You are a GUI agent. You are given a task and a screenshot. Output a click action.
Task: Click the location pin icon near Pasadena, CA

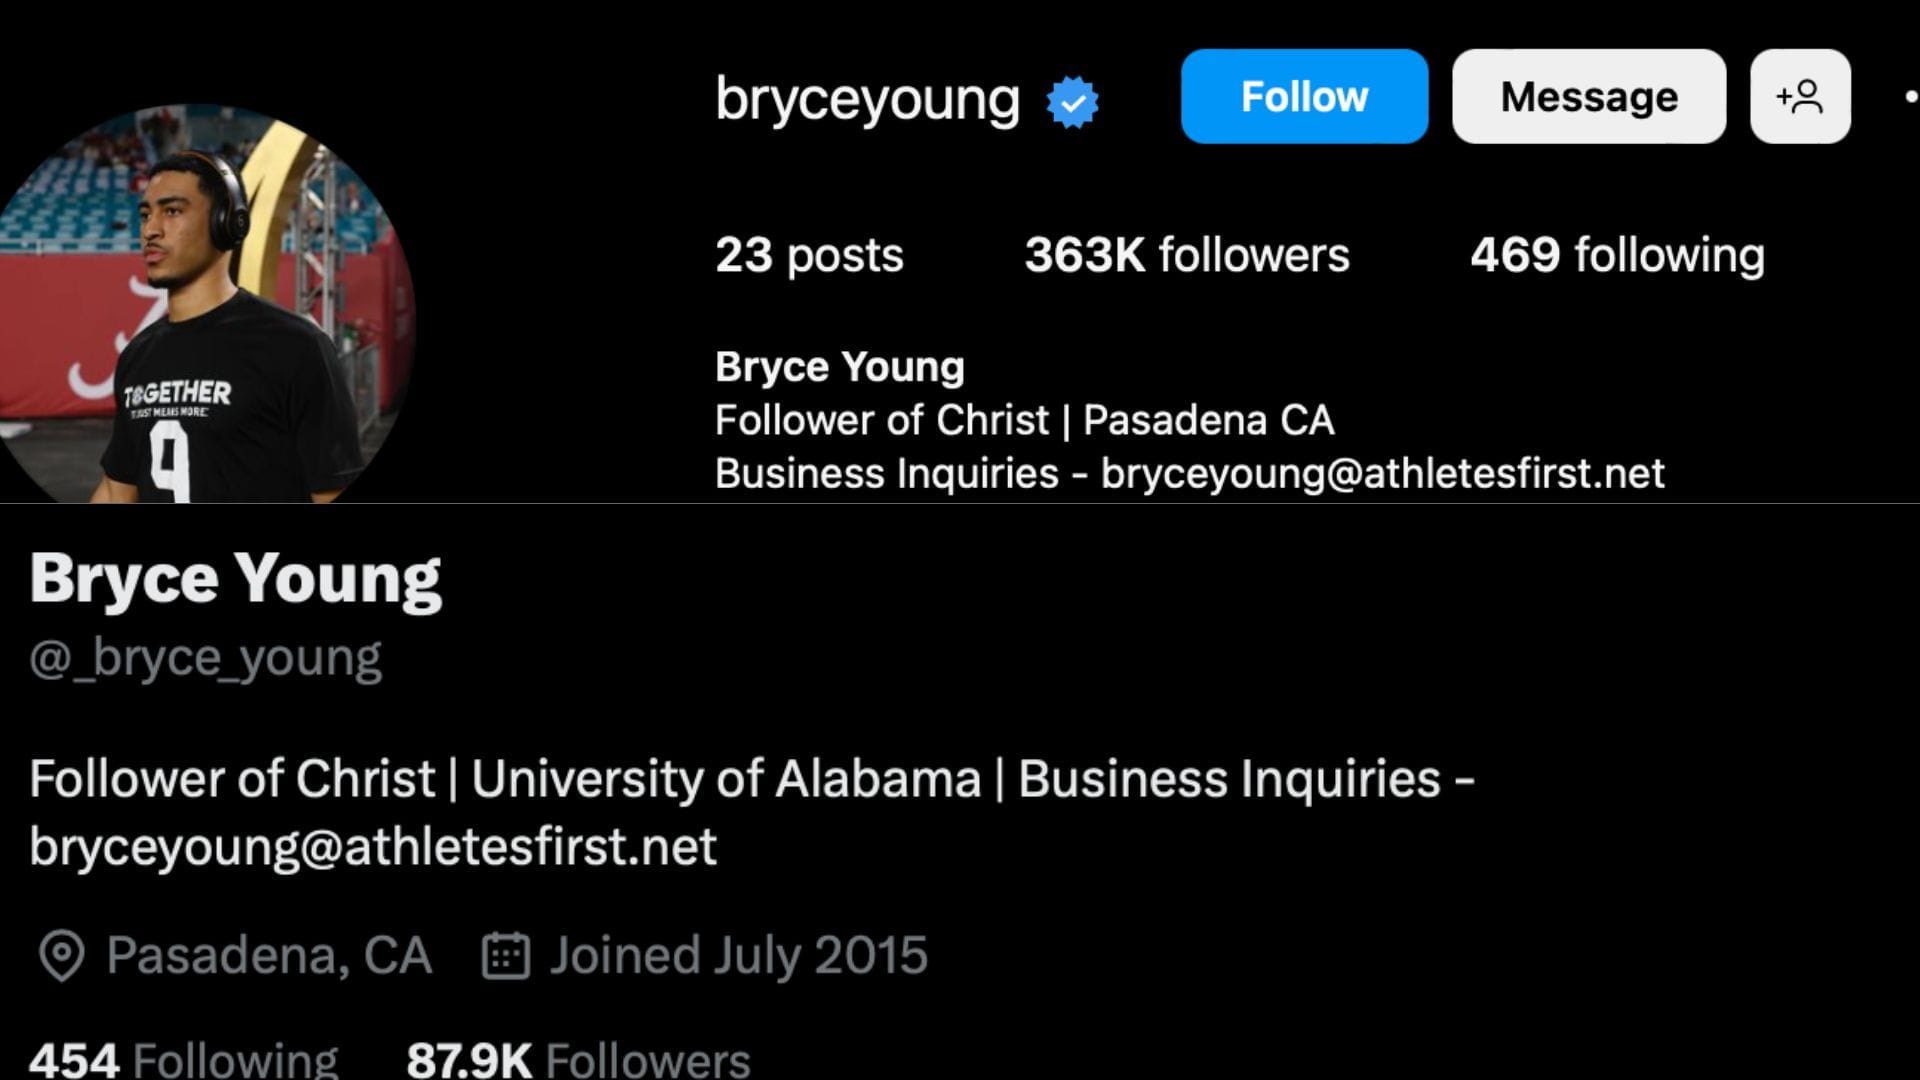click(x=60, y=954)
